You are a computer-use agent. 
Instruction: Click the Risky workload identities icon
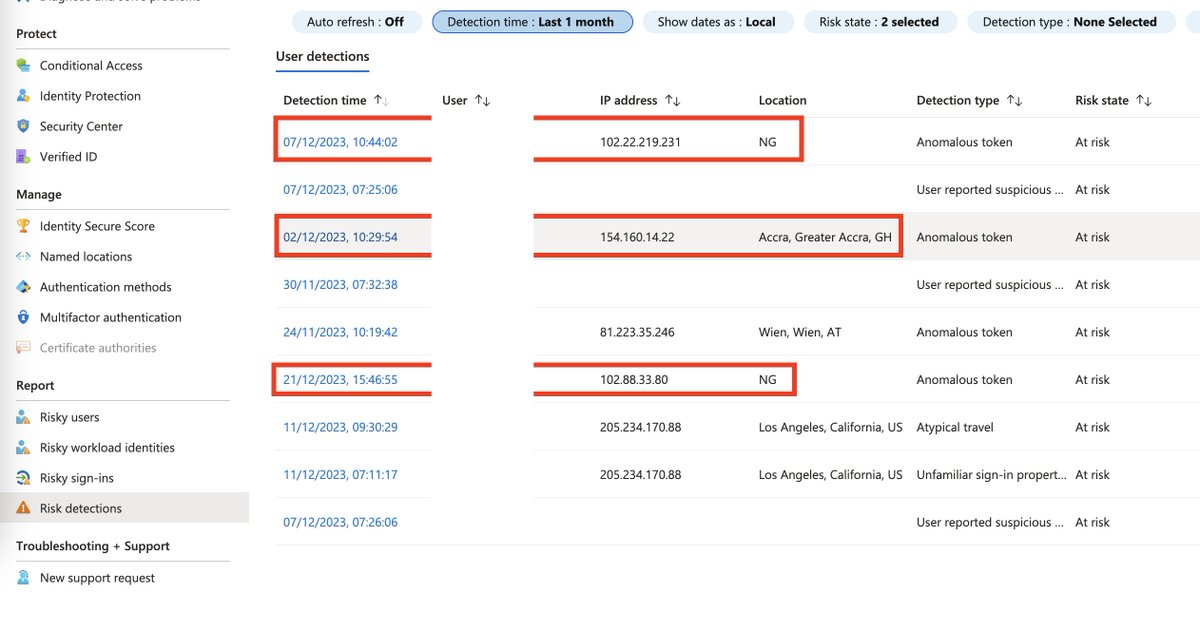tap(24, 448)
